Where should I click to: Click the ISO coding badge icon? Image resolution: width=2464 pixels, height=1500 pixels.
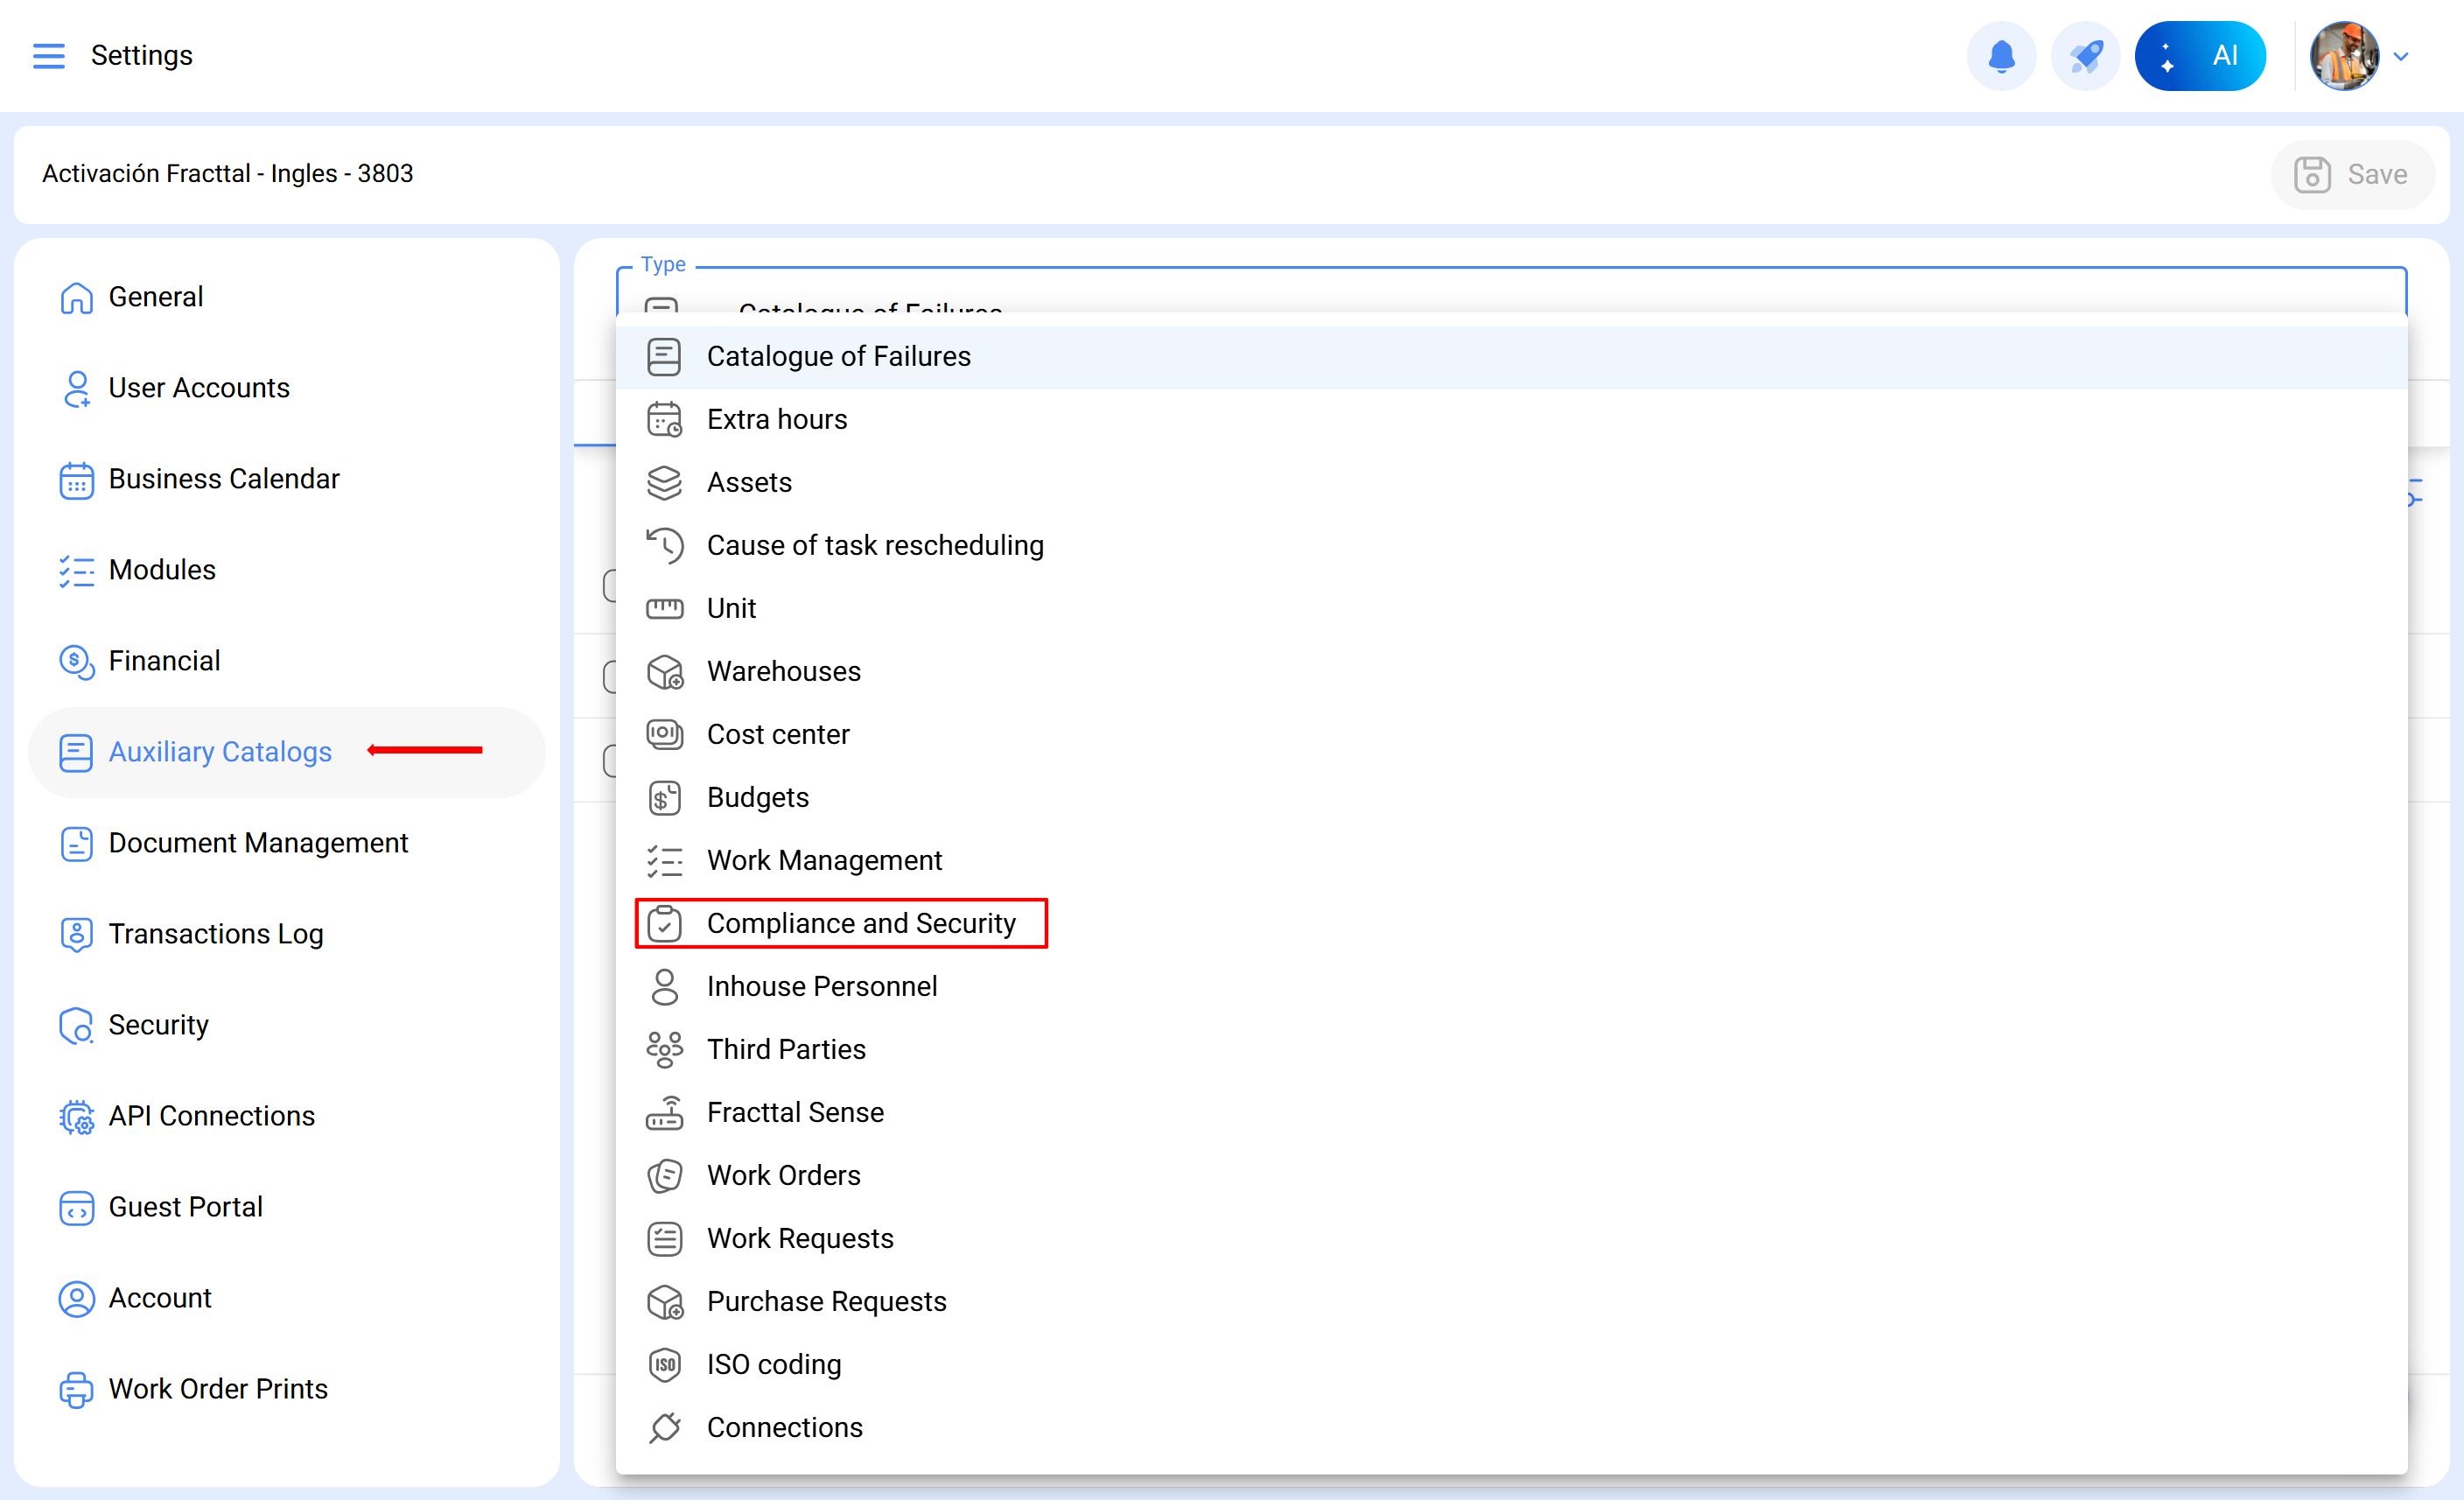[x=664, y=1365]
